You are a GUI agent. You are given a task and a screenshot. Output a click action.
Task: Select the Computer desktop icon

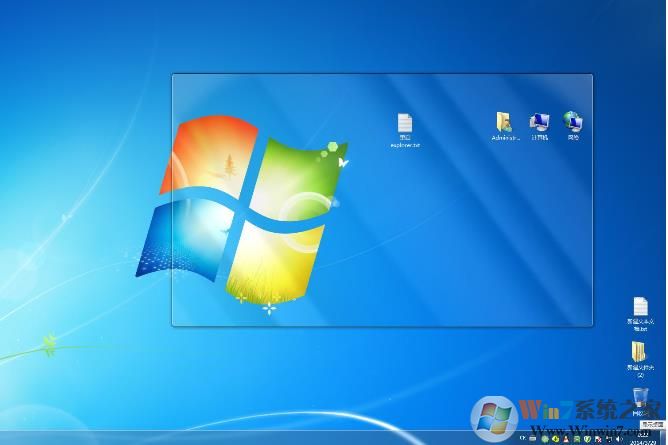(540, 123)
